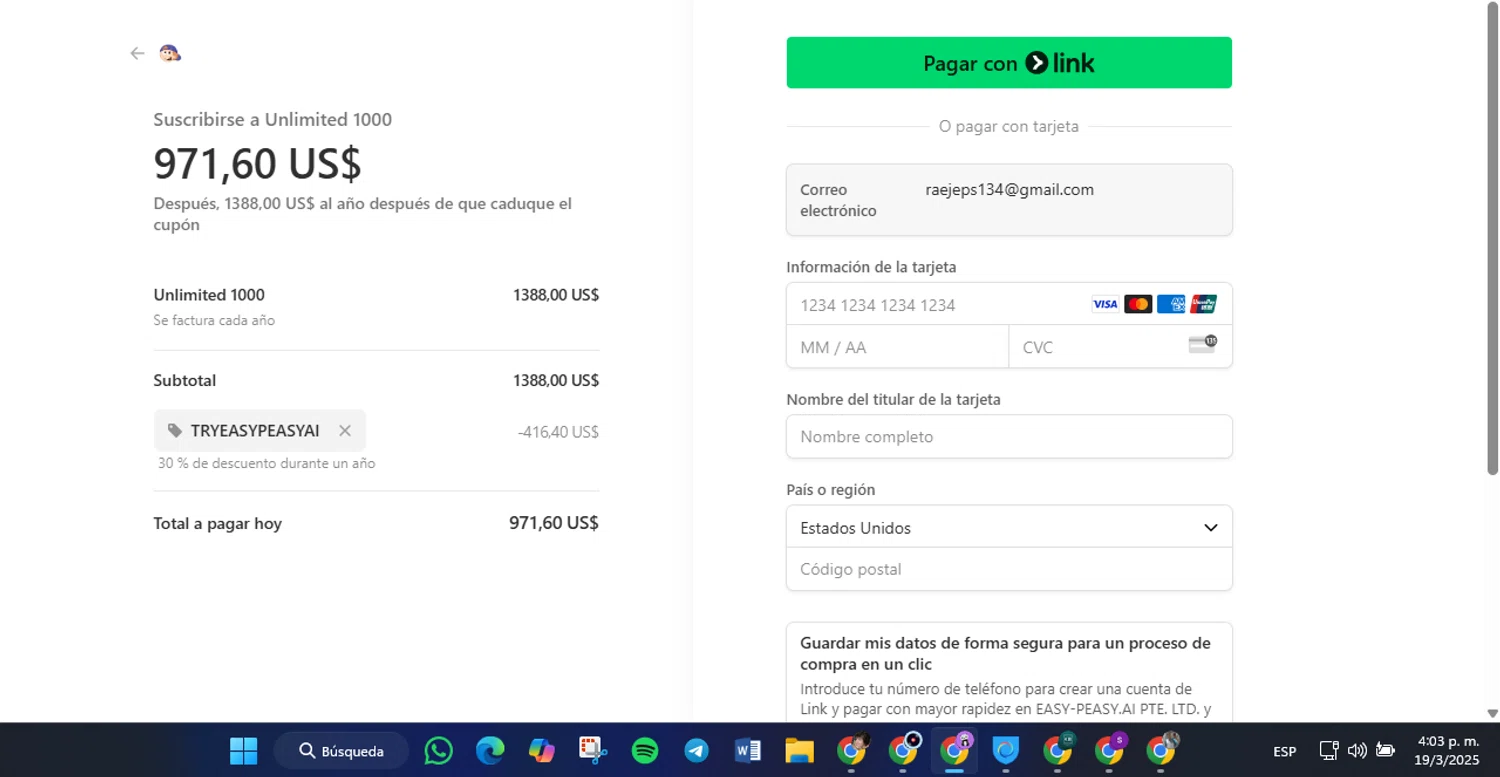Open the blue shield app in the taskbar

coord(1006,750)
